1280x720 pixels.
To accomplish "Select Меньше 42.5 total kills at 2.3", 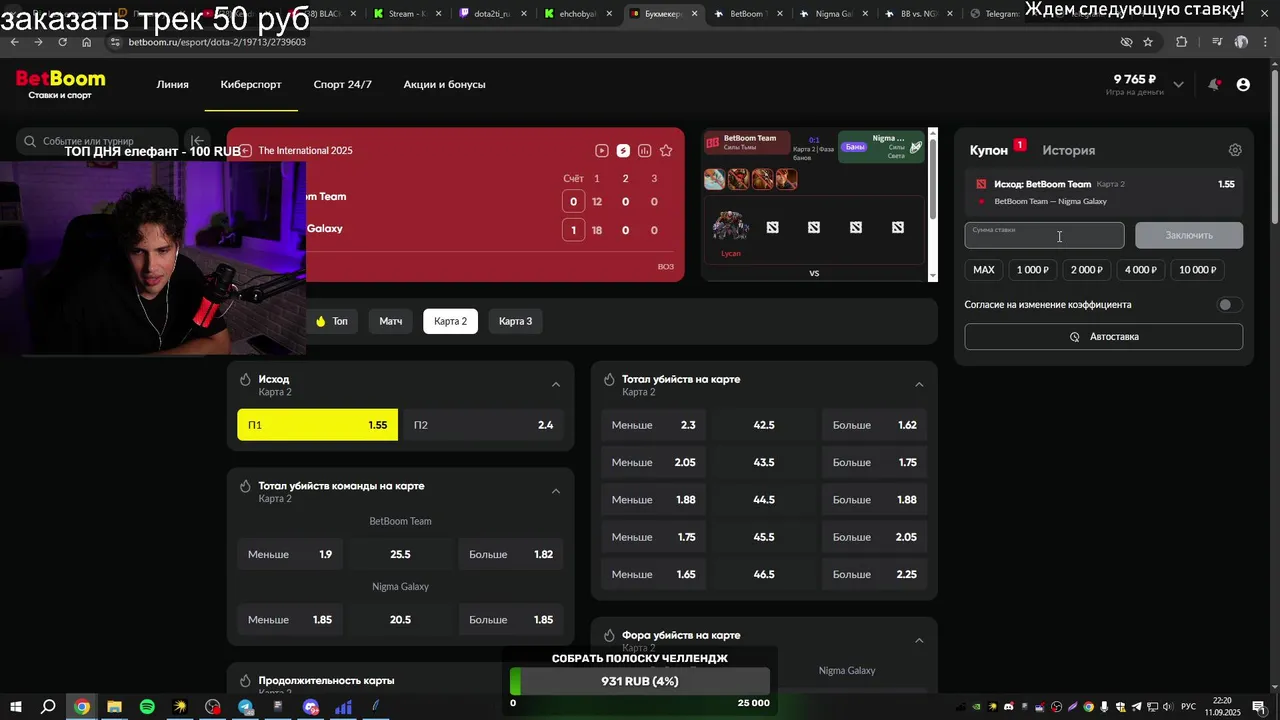I will [654, 425].
